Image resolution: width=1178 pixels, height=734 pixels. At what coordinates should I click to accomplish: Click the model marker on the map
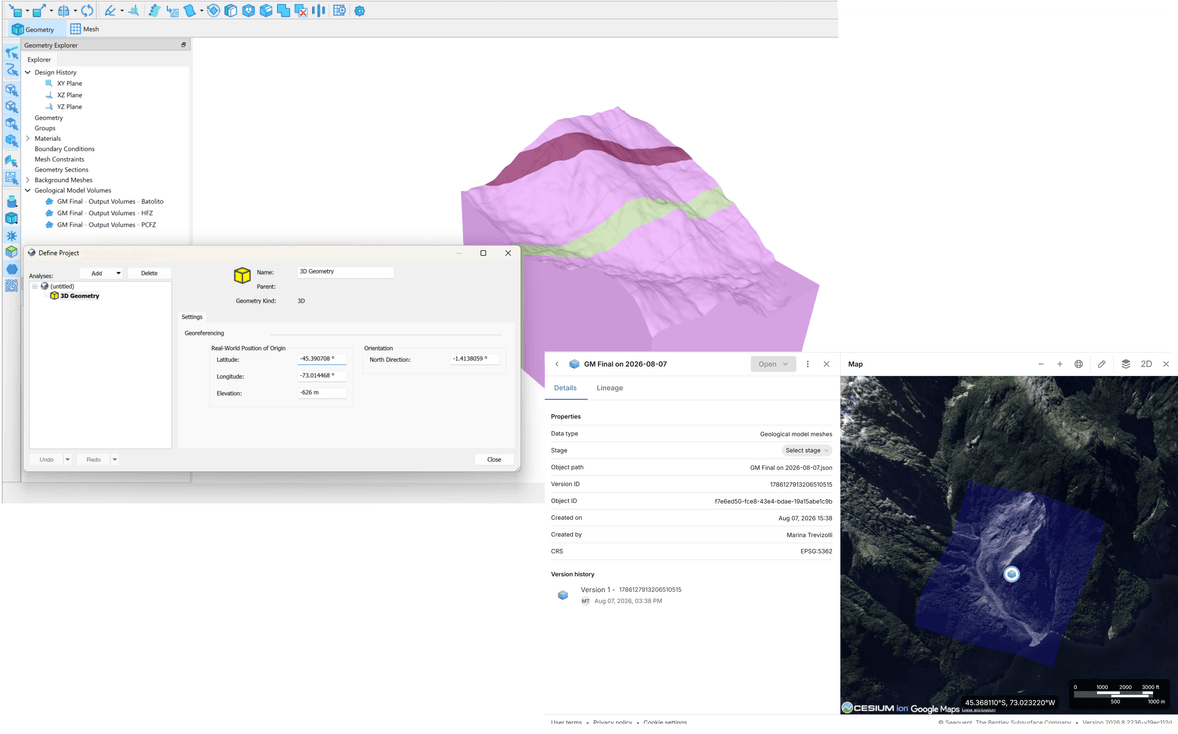coord(1011,574)
